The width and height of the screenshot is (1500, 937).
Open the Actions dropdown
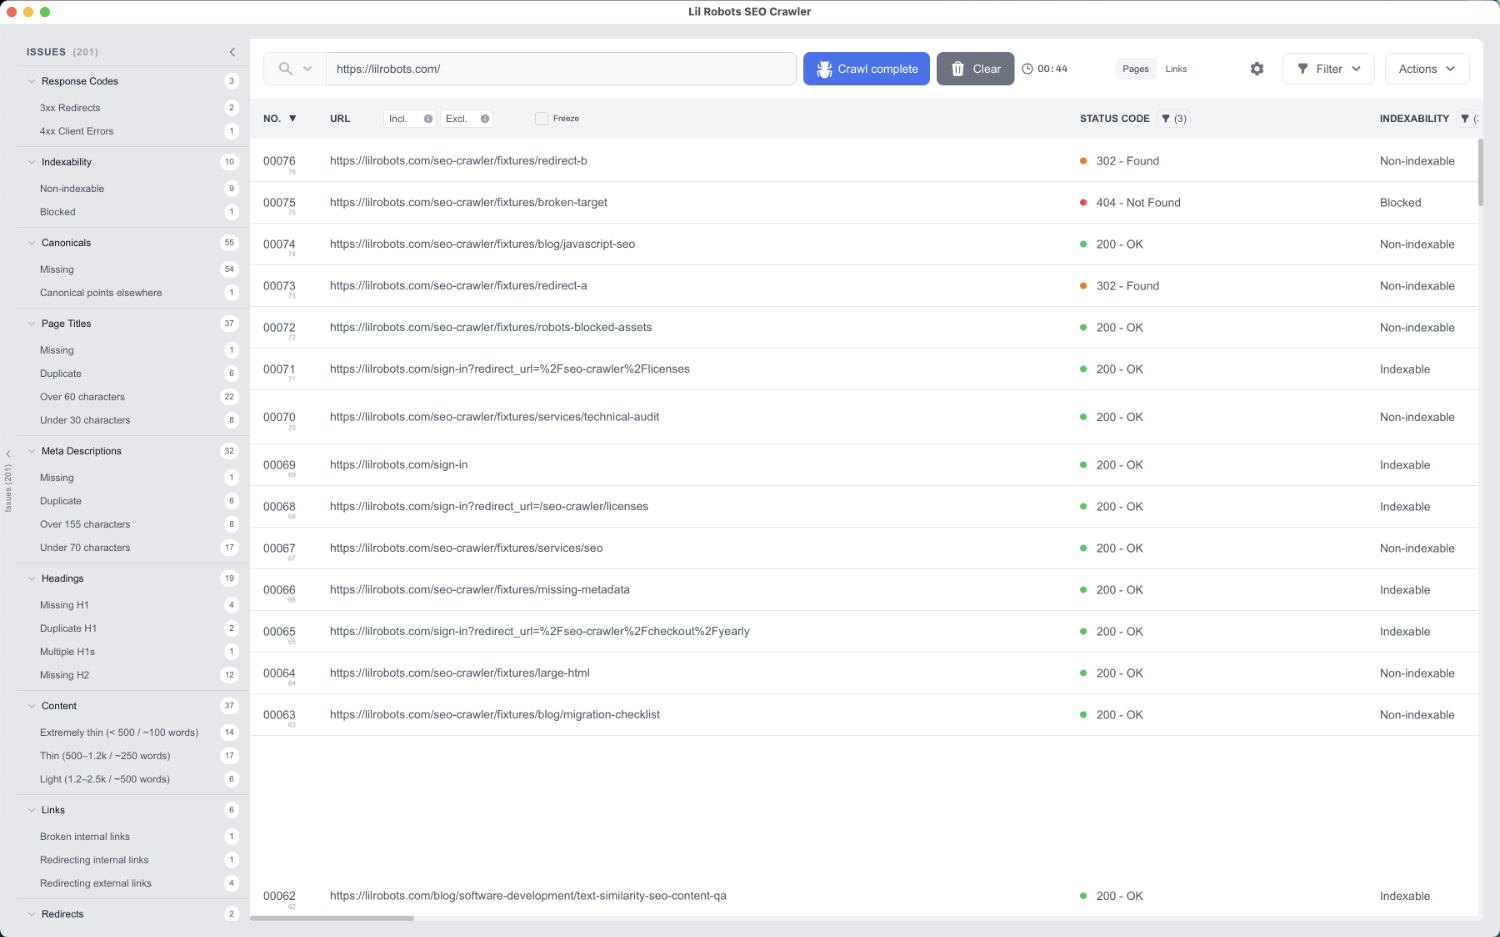(1427, 69)
